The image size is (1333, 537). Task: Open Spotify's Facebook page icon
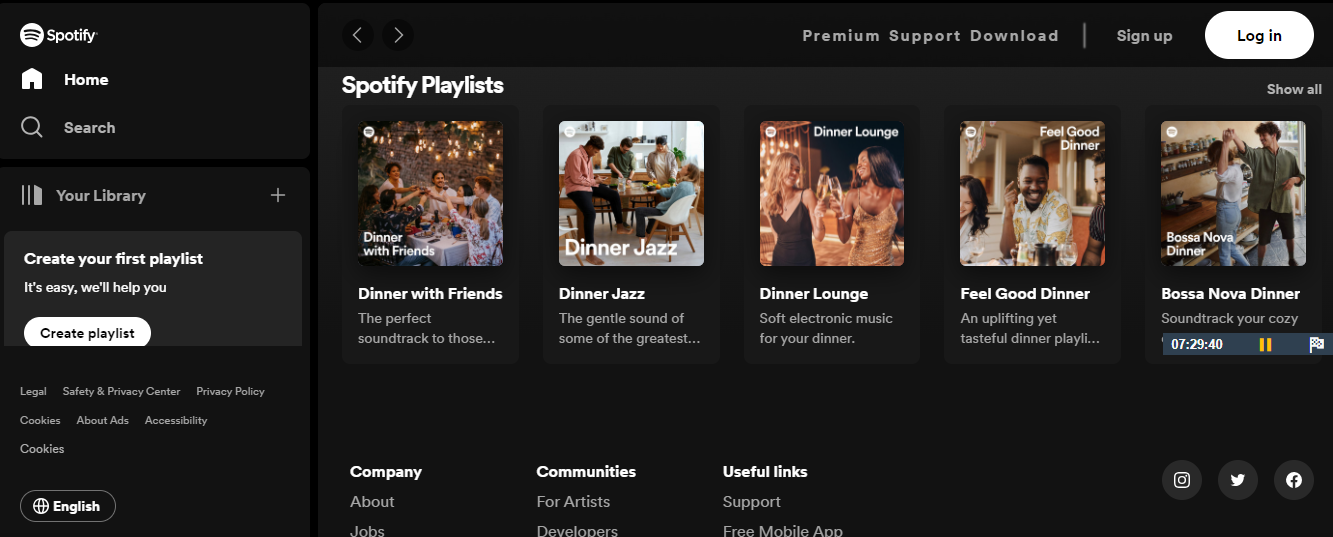pyautogui.click(x=1294, y=480)
